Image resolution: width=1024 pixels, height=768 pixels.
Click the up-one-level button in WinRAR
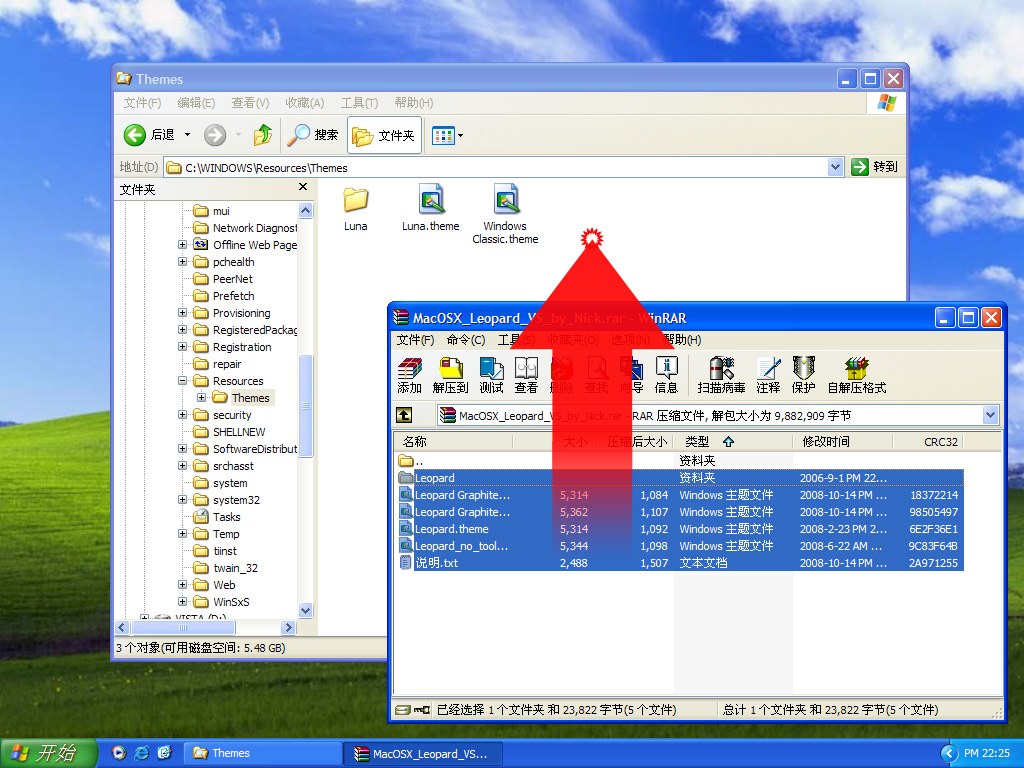(404, 415)
